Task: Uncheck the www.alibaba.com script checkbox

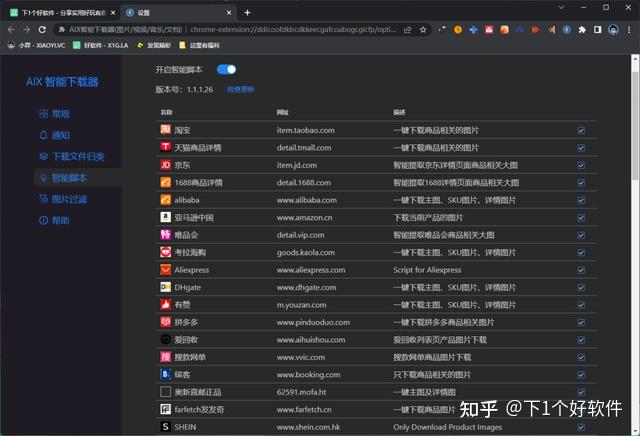Action: pos(581,200)
